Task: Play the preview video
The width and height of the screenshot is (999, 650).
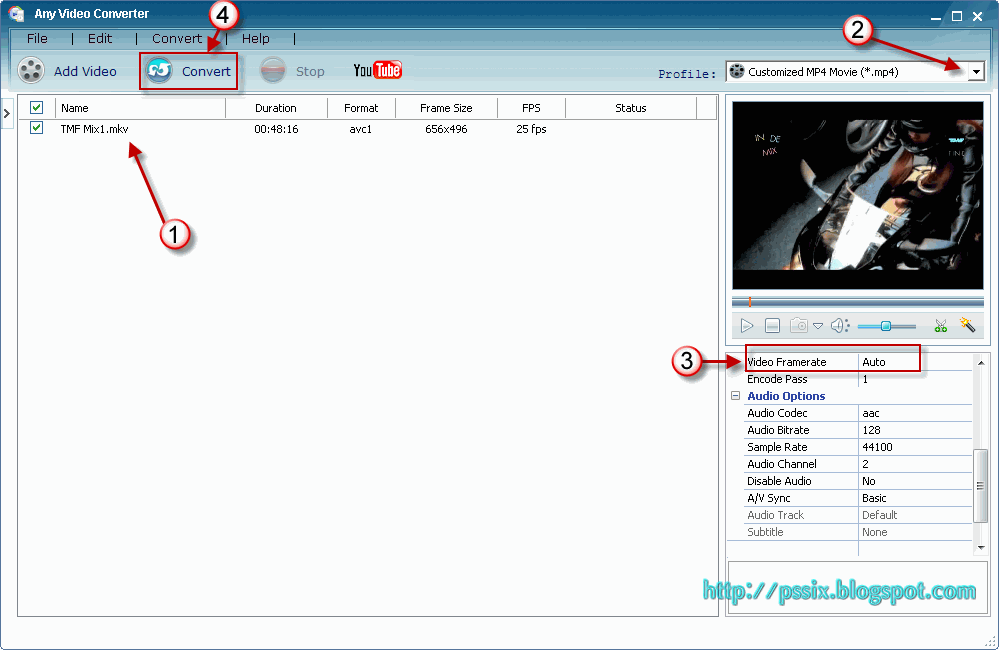Action: 746,325
